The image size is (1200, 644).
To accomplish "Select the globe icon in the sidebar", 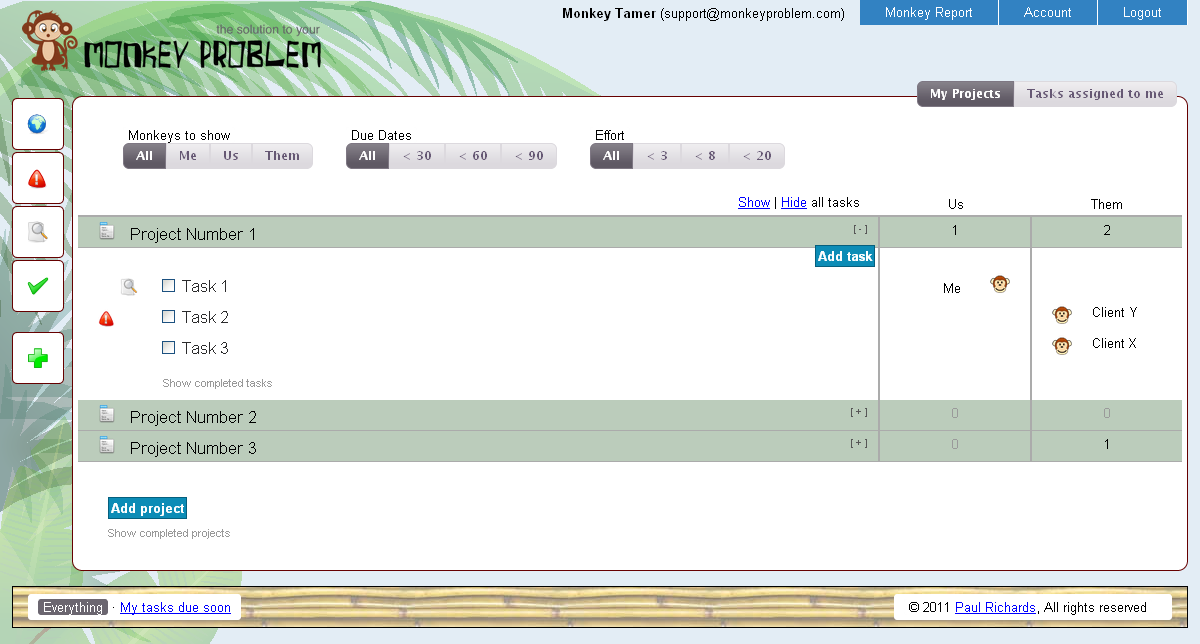I will tap(37, 124).
